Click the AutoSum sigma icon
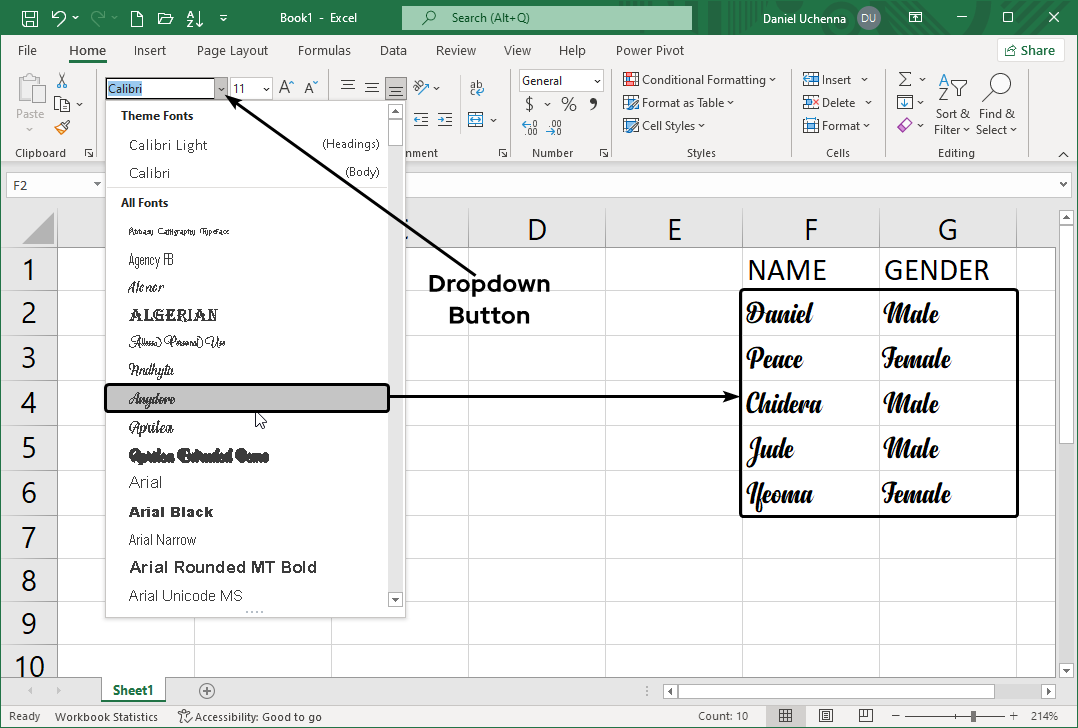Viewport: 1078px width, 728px height. [905, 80]
